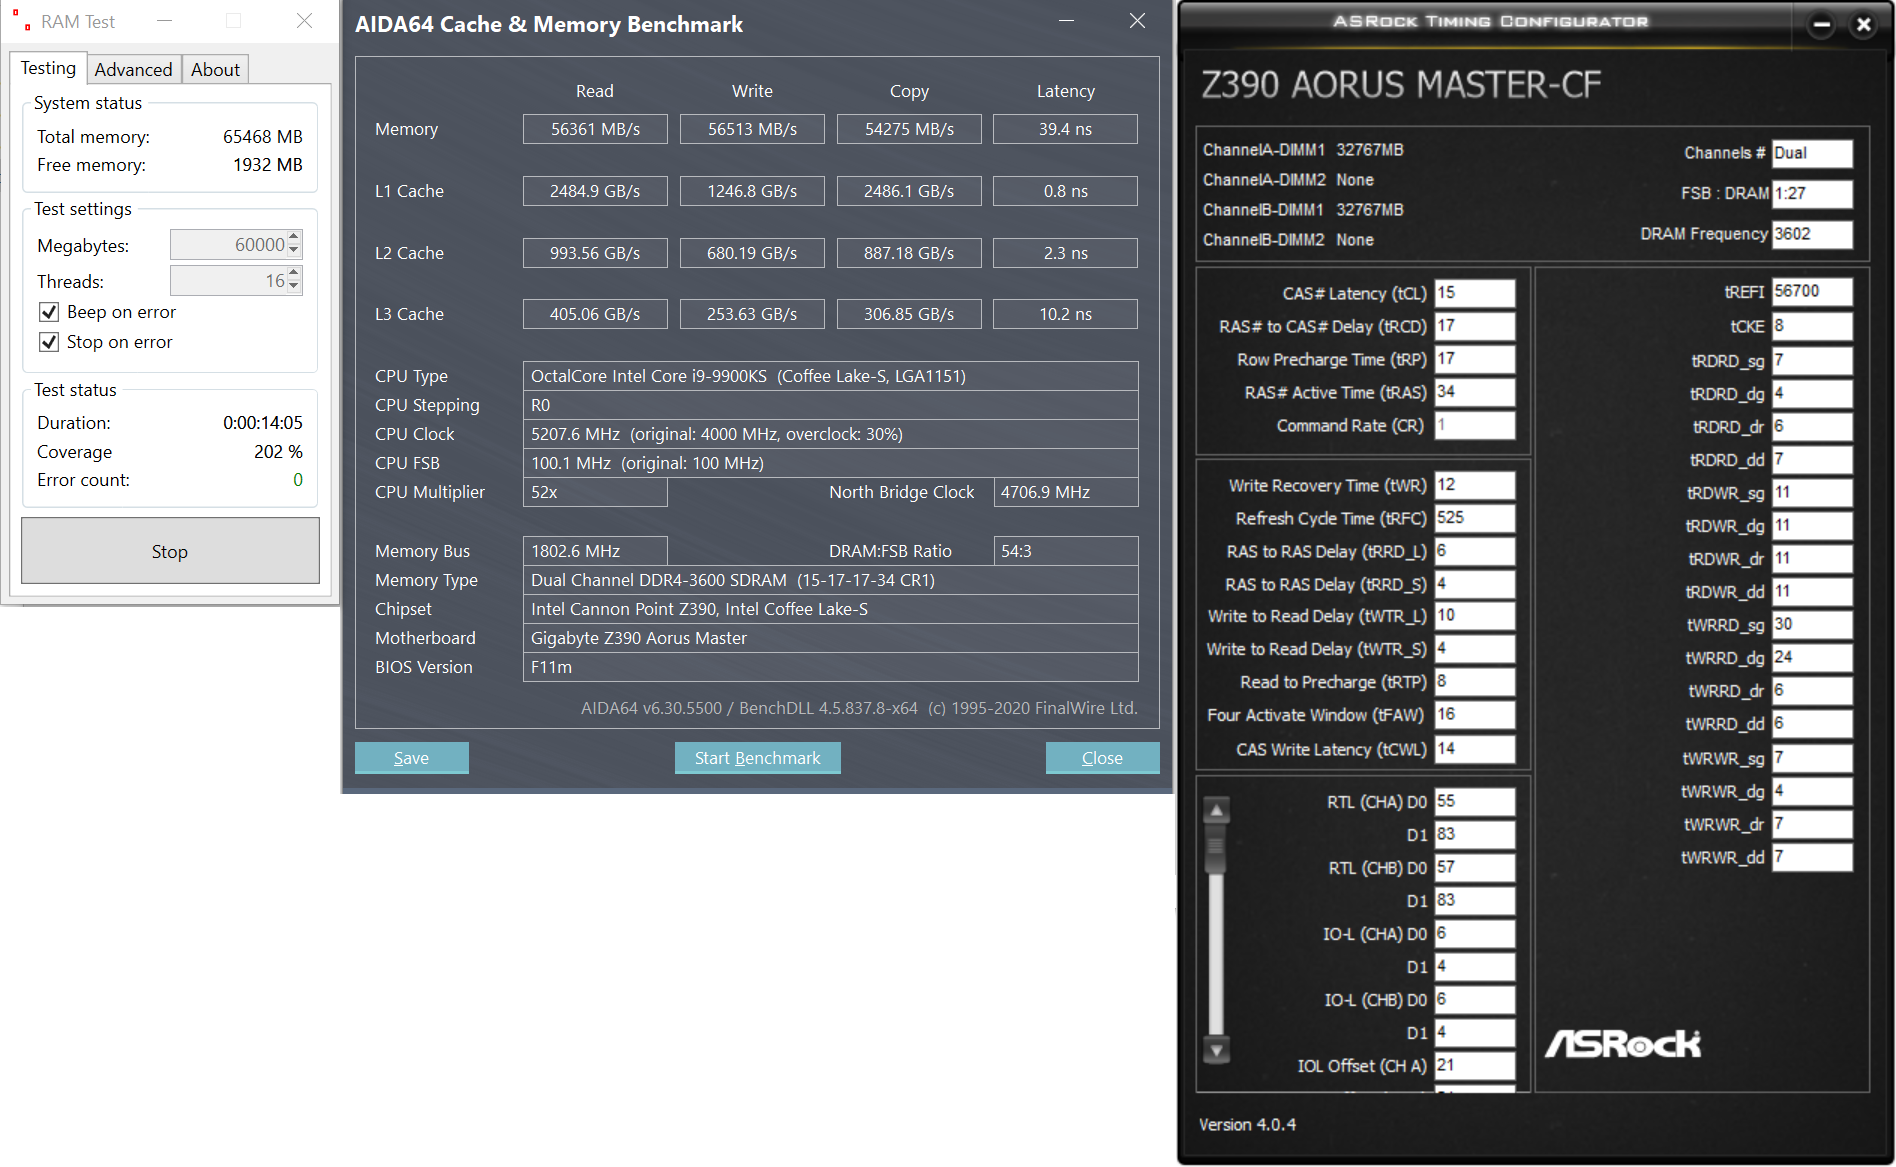Switch to the Testing tab
Viewport: 1896px width, 1167px height.
click(x=48, y=68)
